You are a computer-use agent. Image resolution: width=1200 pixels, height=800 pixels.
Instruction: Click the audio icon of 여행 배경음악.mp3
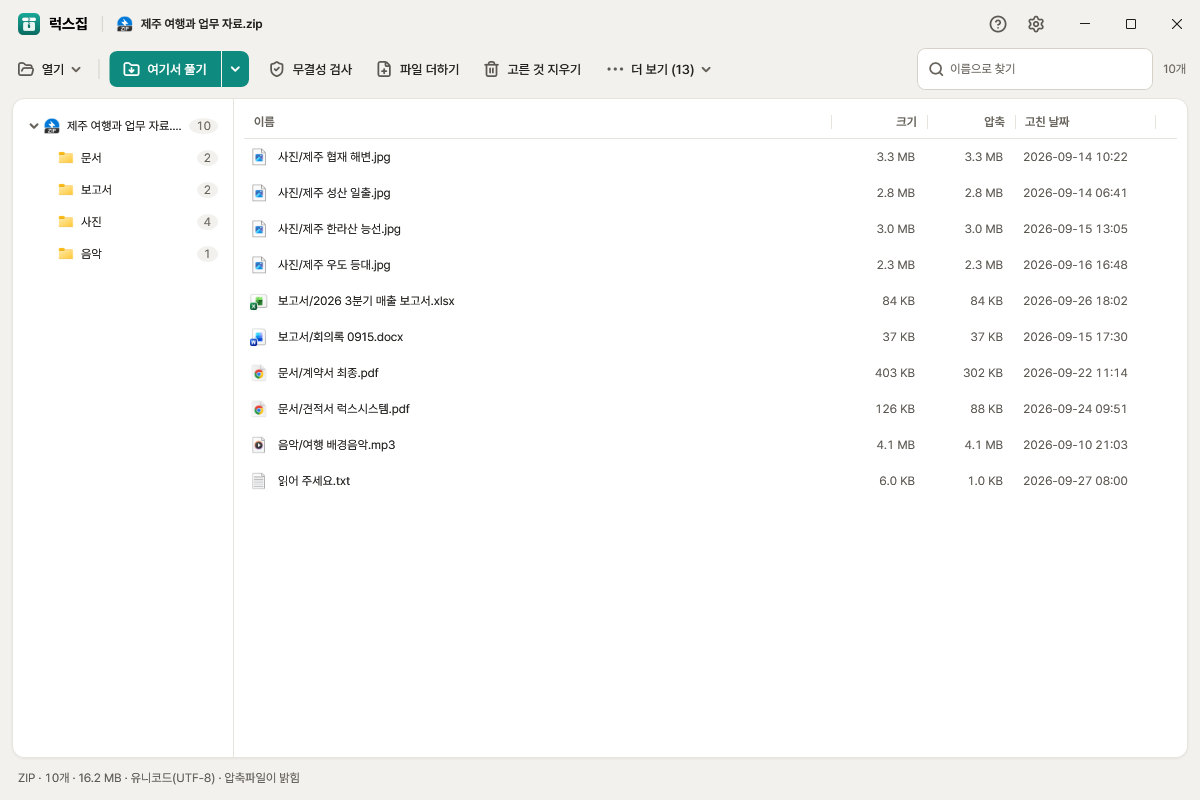258,445
